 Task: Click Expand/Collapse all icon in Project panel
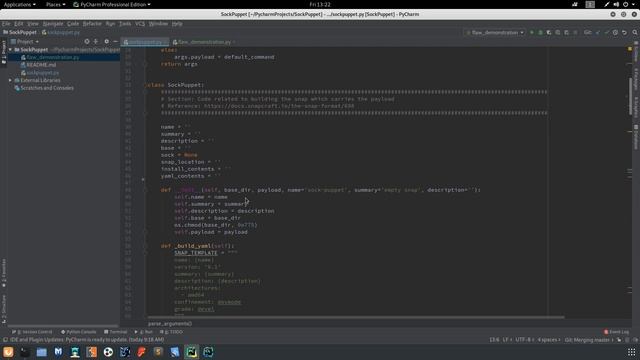[x=96, y=41]
